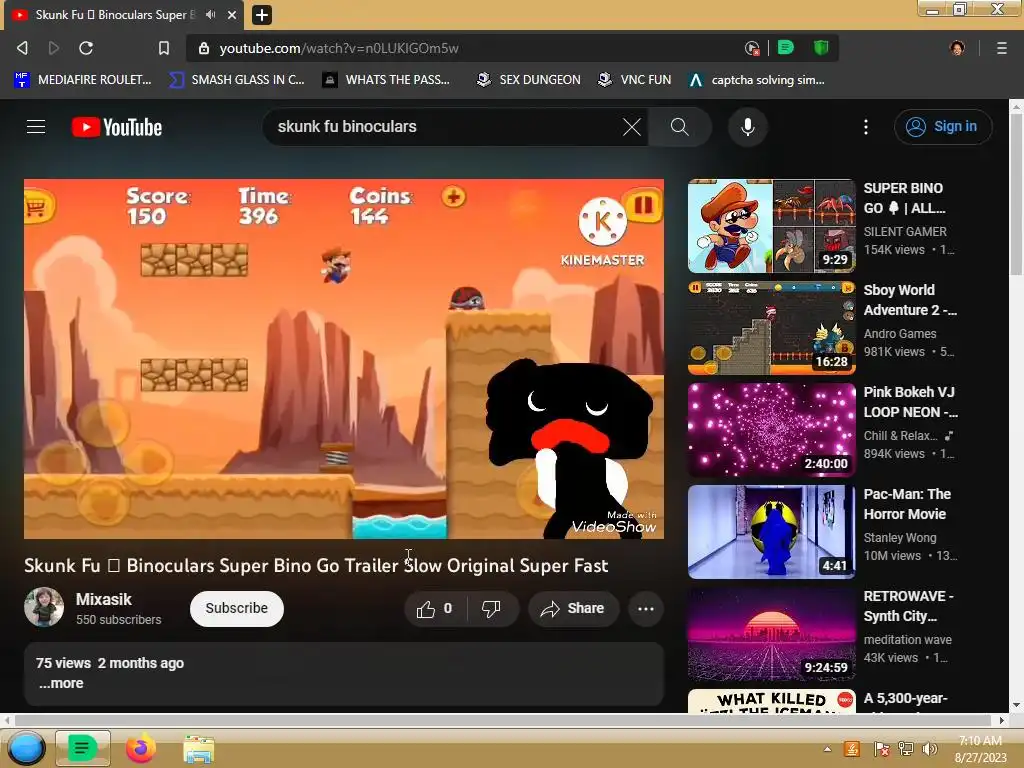1024x768 pixels.
Task: Click the browser forward arrow
Action: point(54,48)
